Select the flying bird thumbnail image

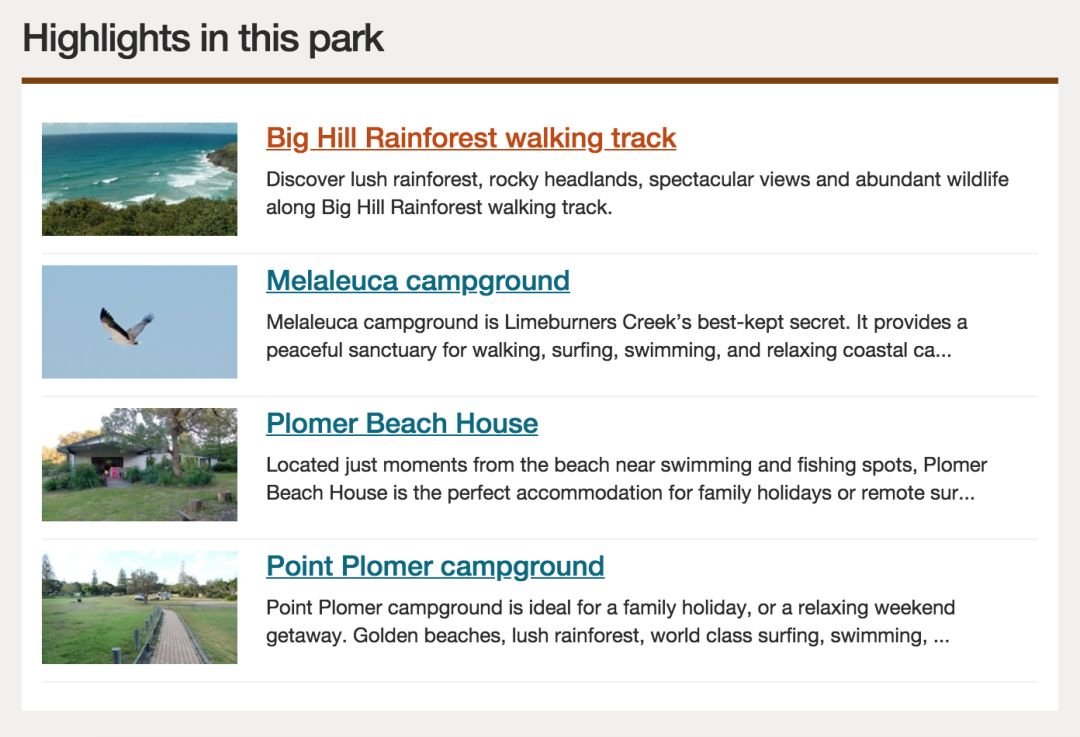[140, 322]
